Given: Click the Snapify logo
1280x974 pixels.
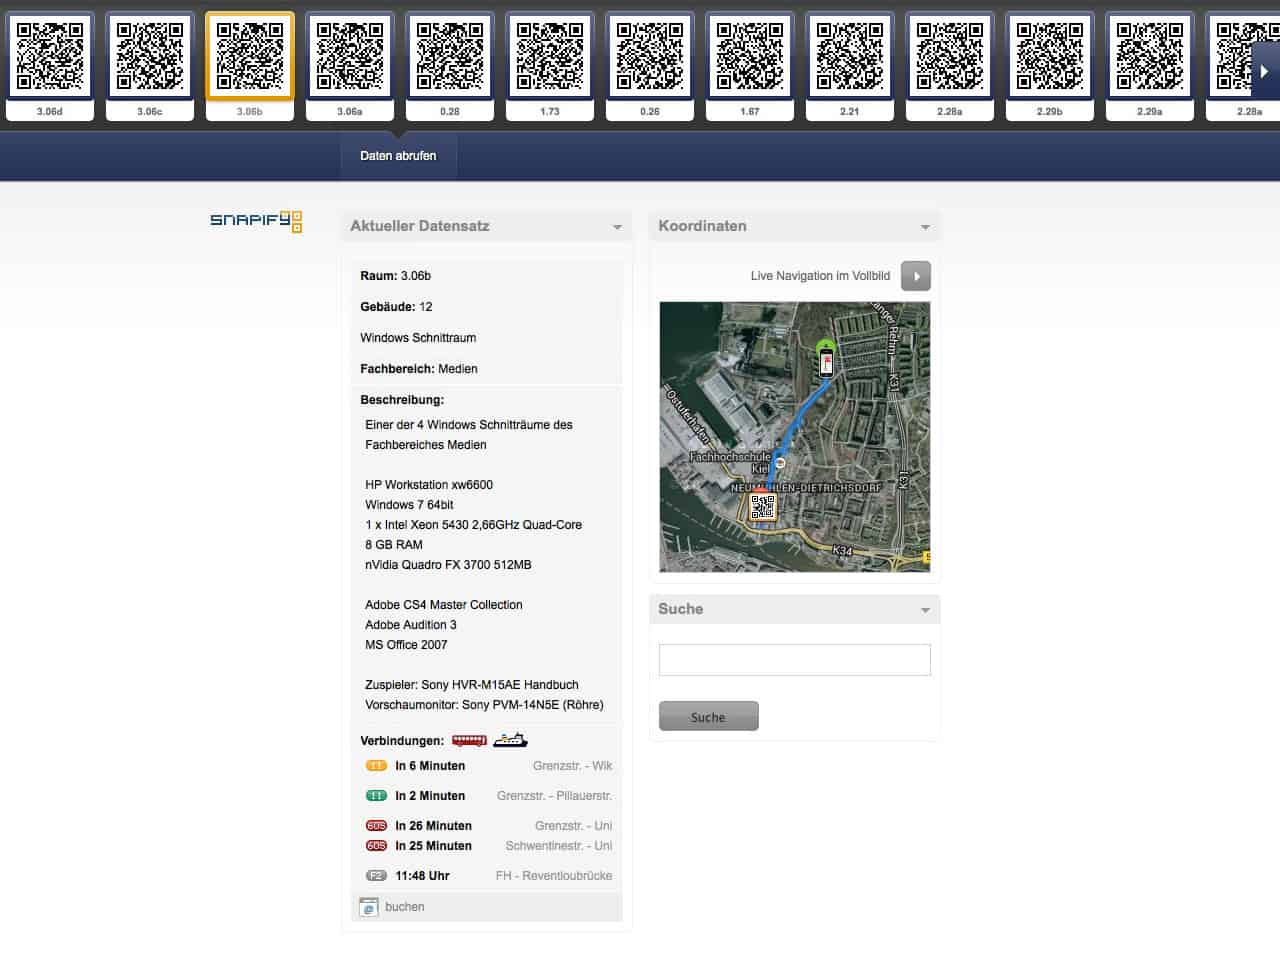Looking at the screenshot, I should (x=256, y=221).
